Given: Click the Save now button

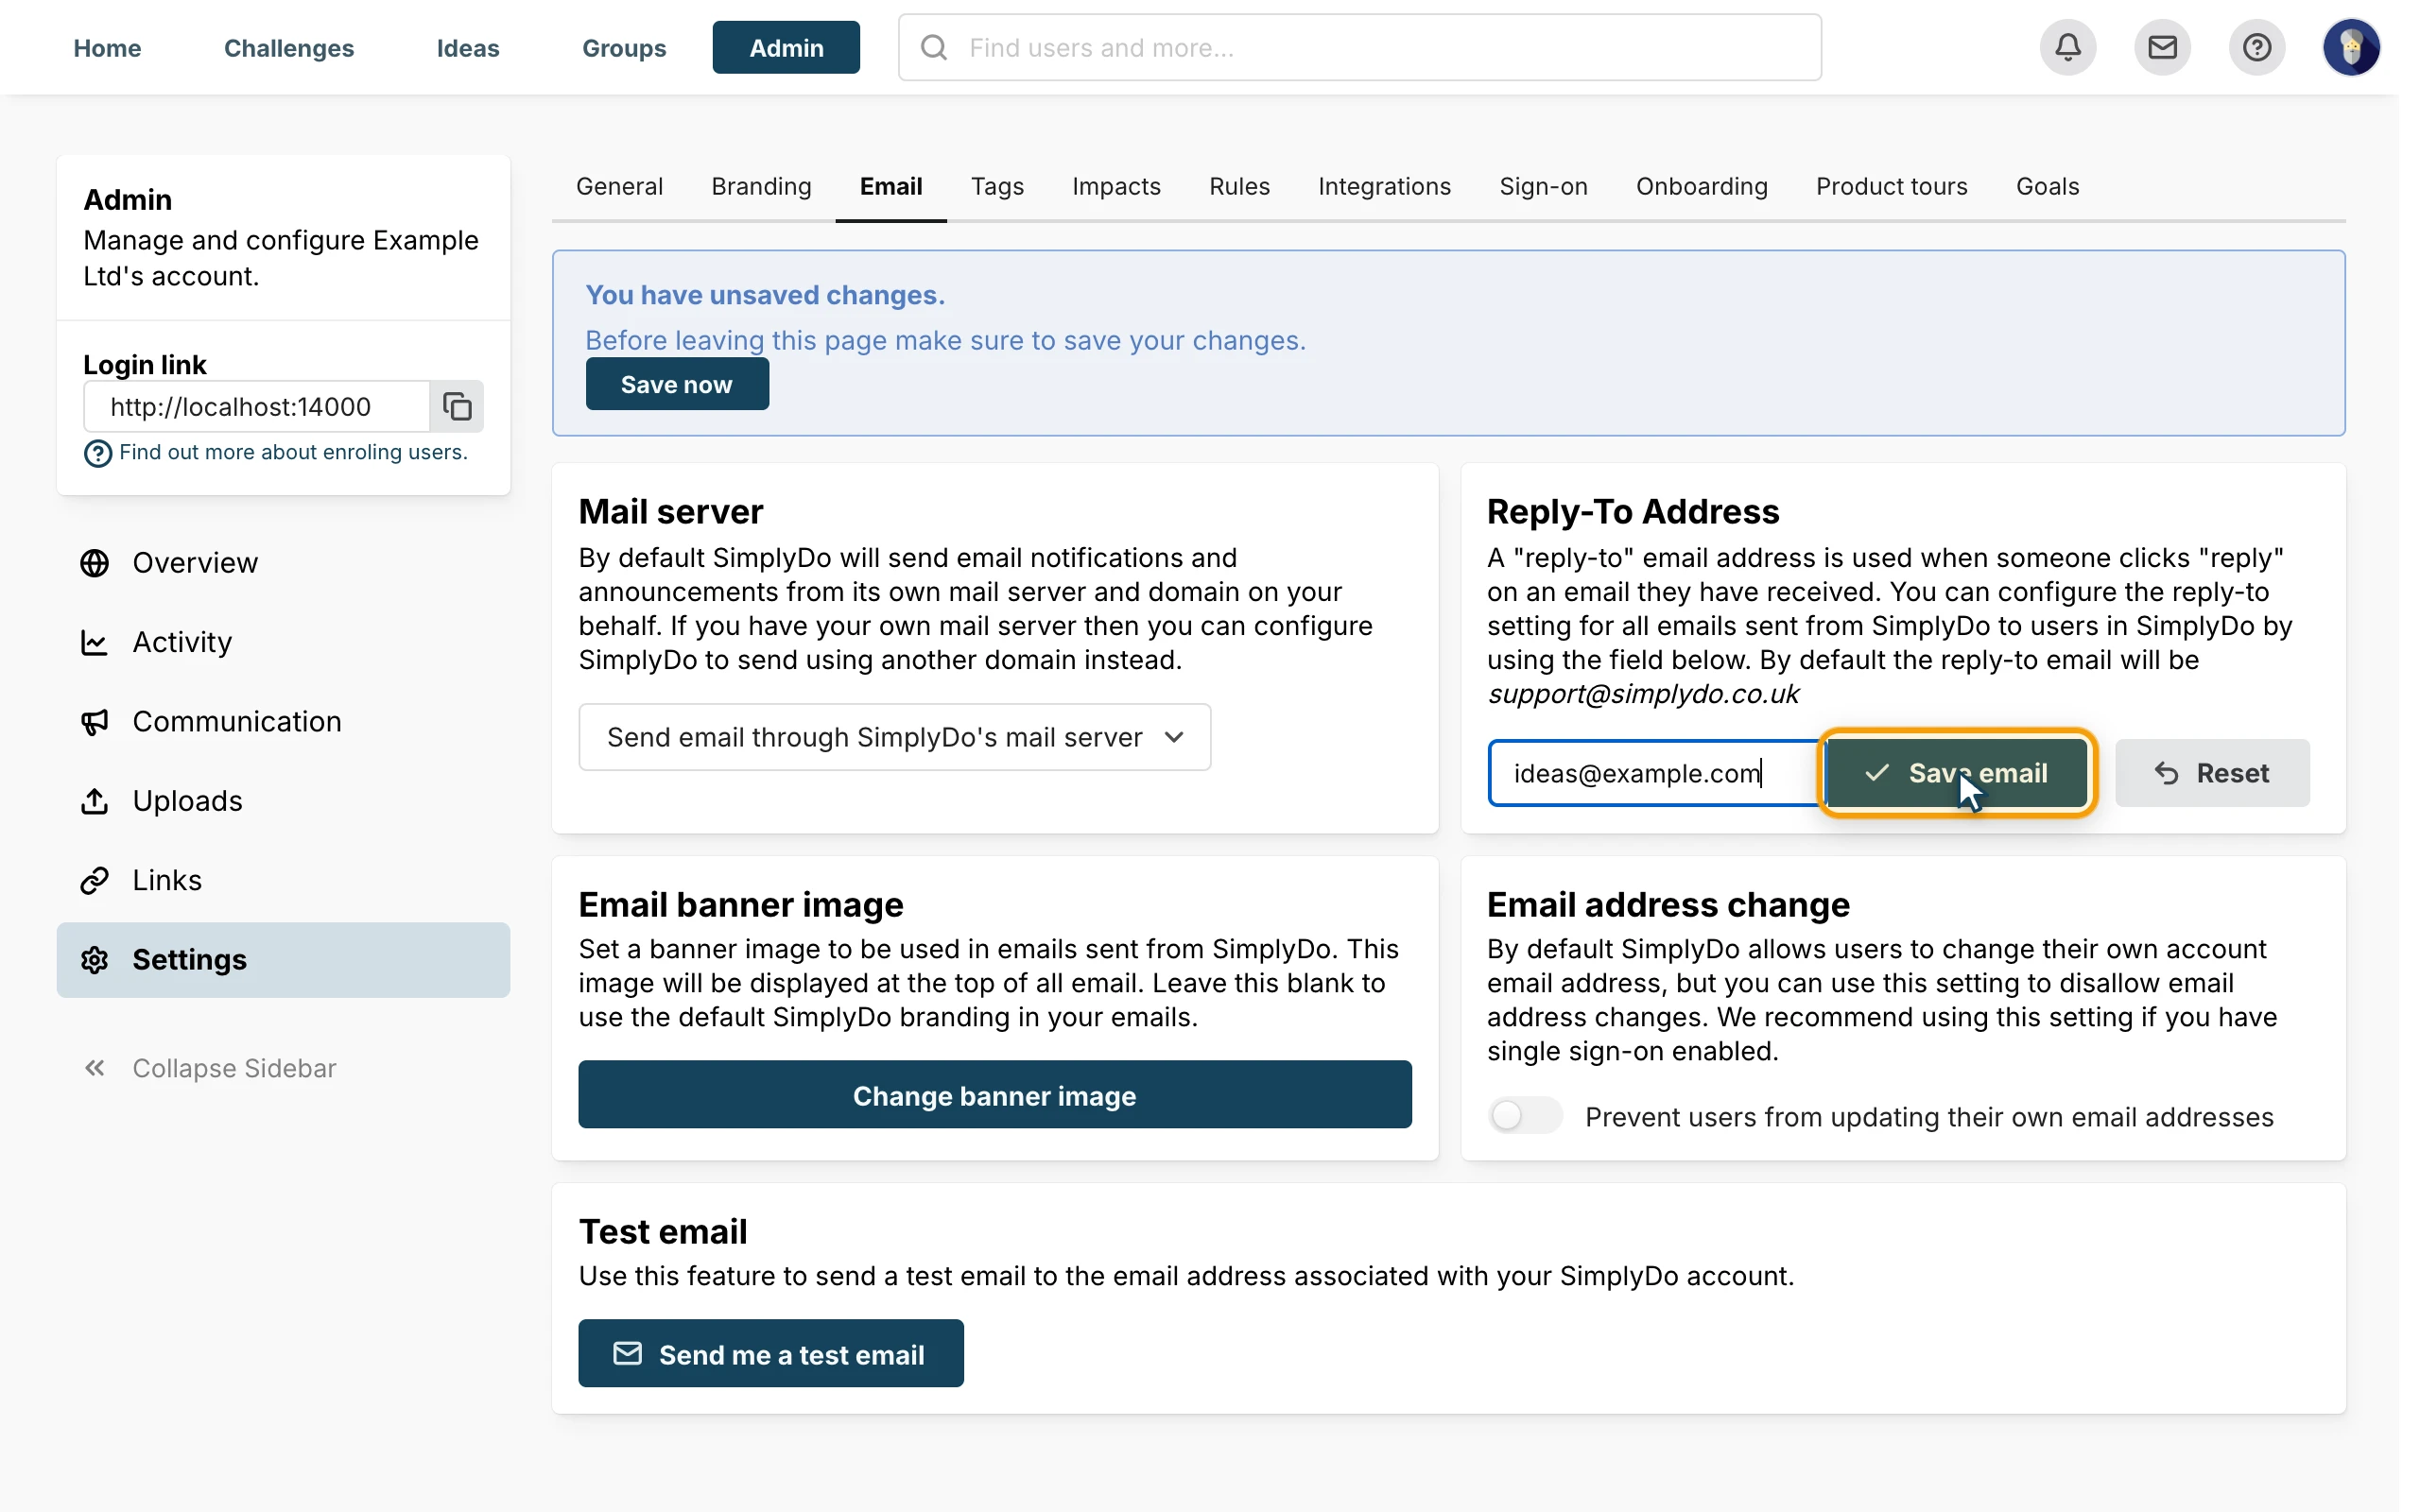Looking at the screenshot, I should click(677, 384).
